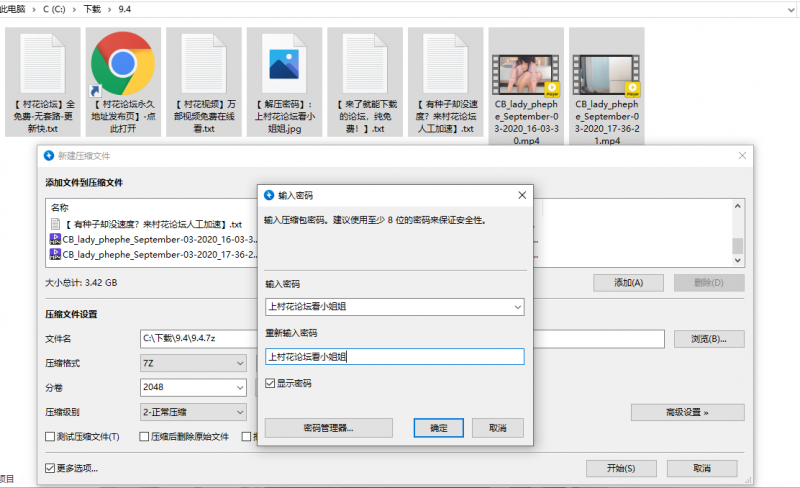This screenshot has width=800, height=488.
Task: Enable the 测试压缩文件(T) checkbox
Action: [x=51, y=437]
